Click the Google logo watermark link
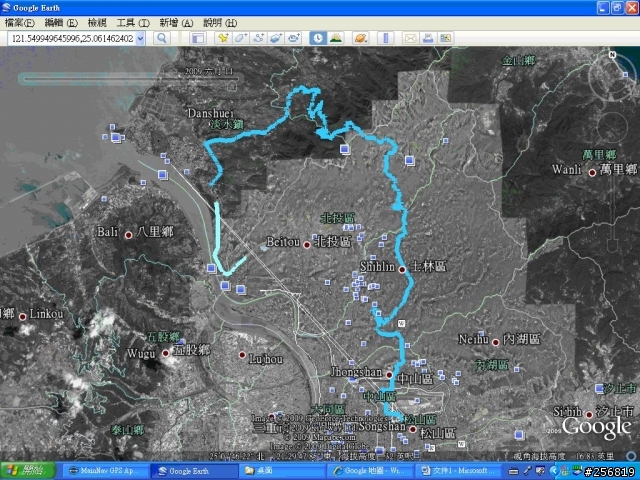This screenshot has width=640, height=480. [x=597, y=428]
